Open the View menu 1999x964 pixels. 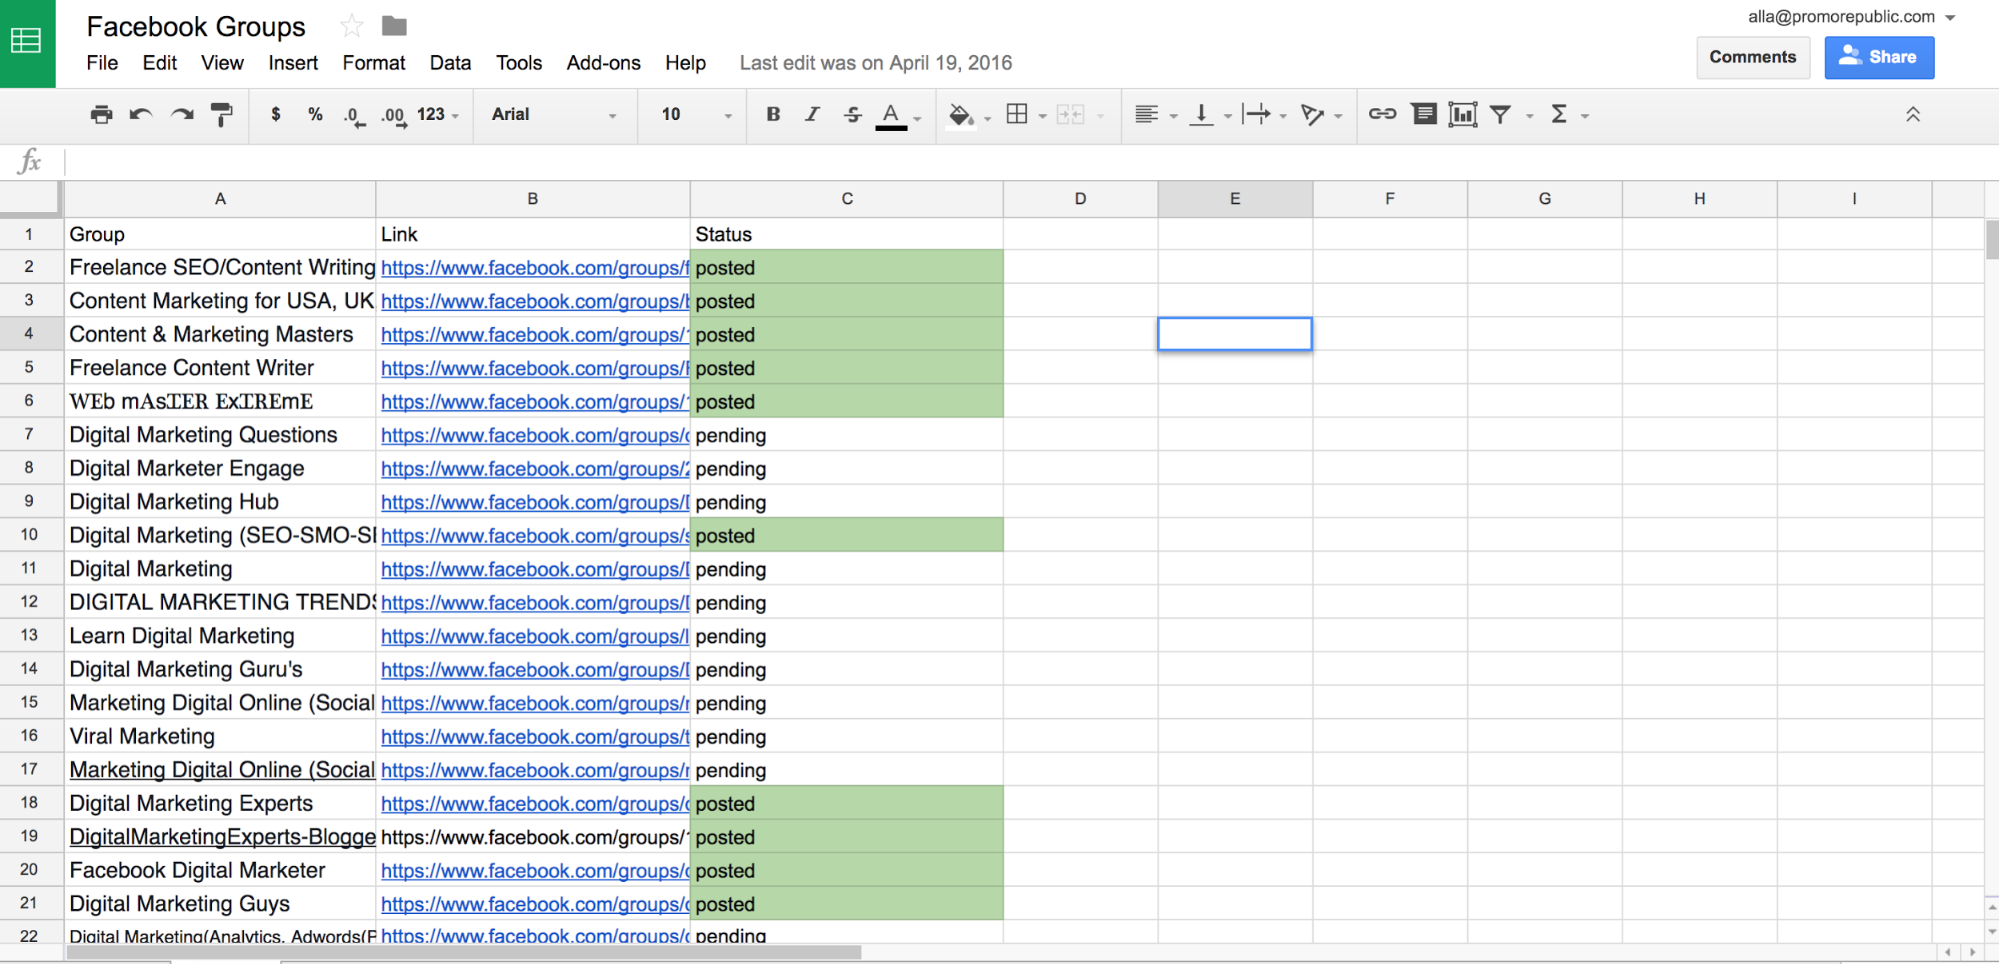(222, 63)
